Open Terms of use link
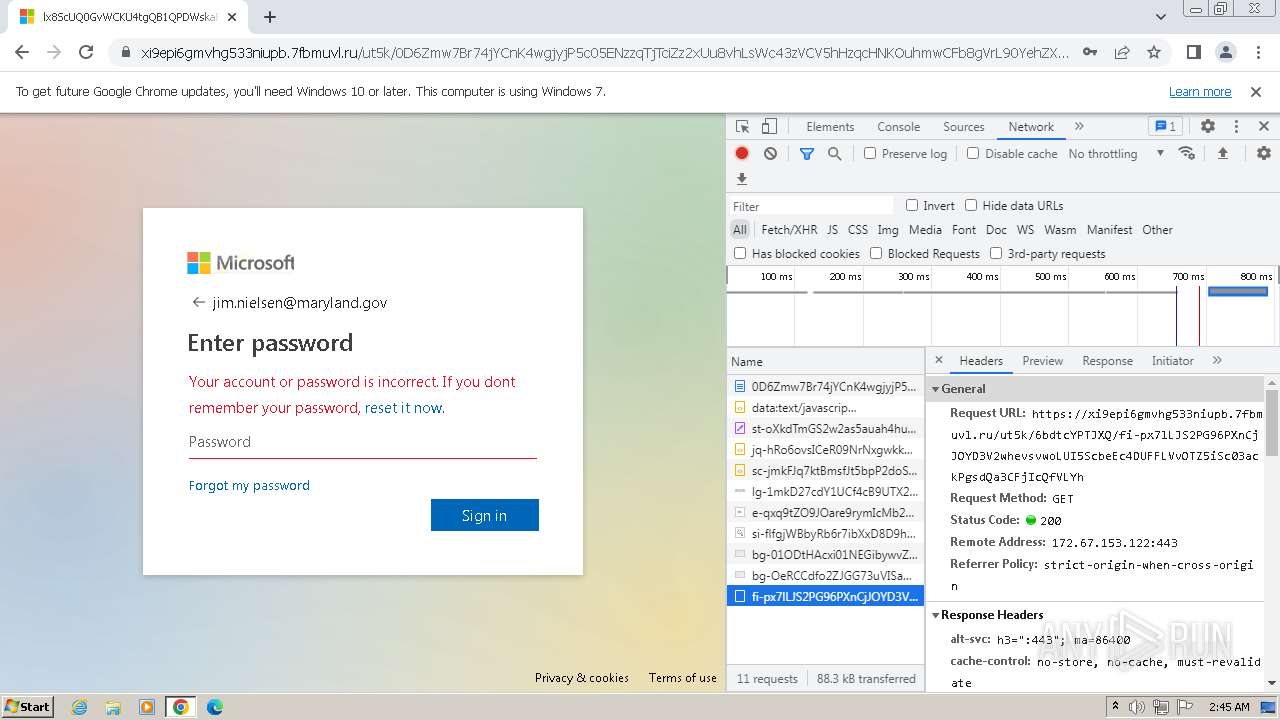1280x720 pixels. point(683,677)
